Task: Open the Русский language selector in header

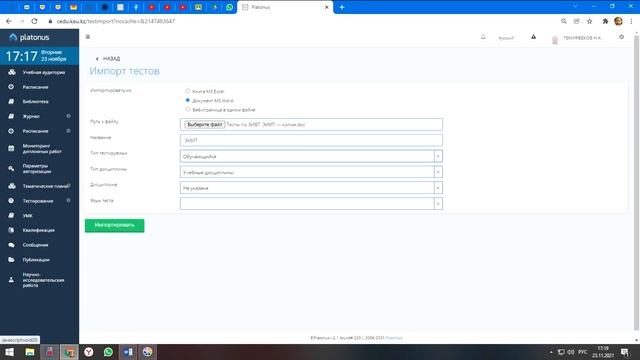Action: click(x=506, y=38)
